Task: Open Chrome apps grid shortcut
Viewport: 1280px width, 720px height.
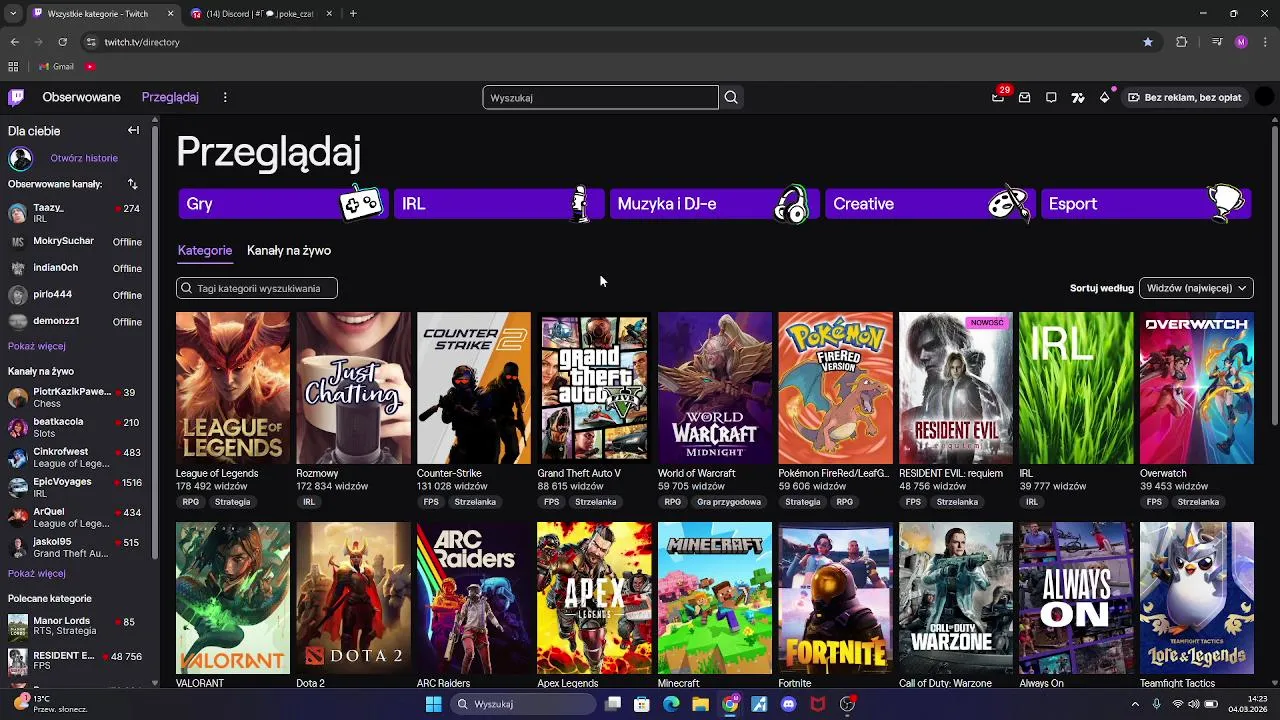Action: (13, 66)
